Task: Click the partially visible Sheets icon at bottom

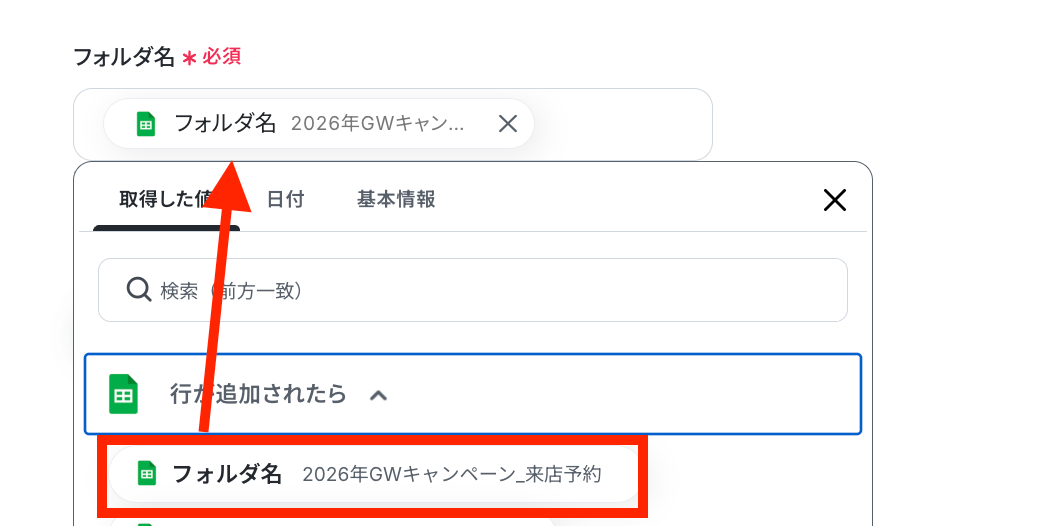Action: pyautogui.click(x=147, y=523)
